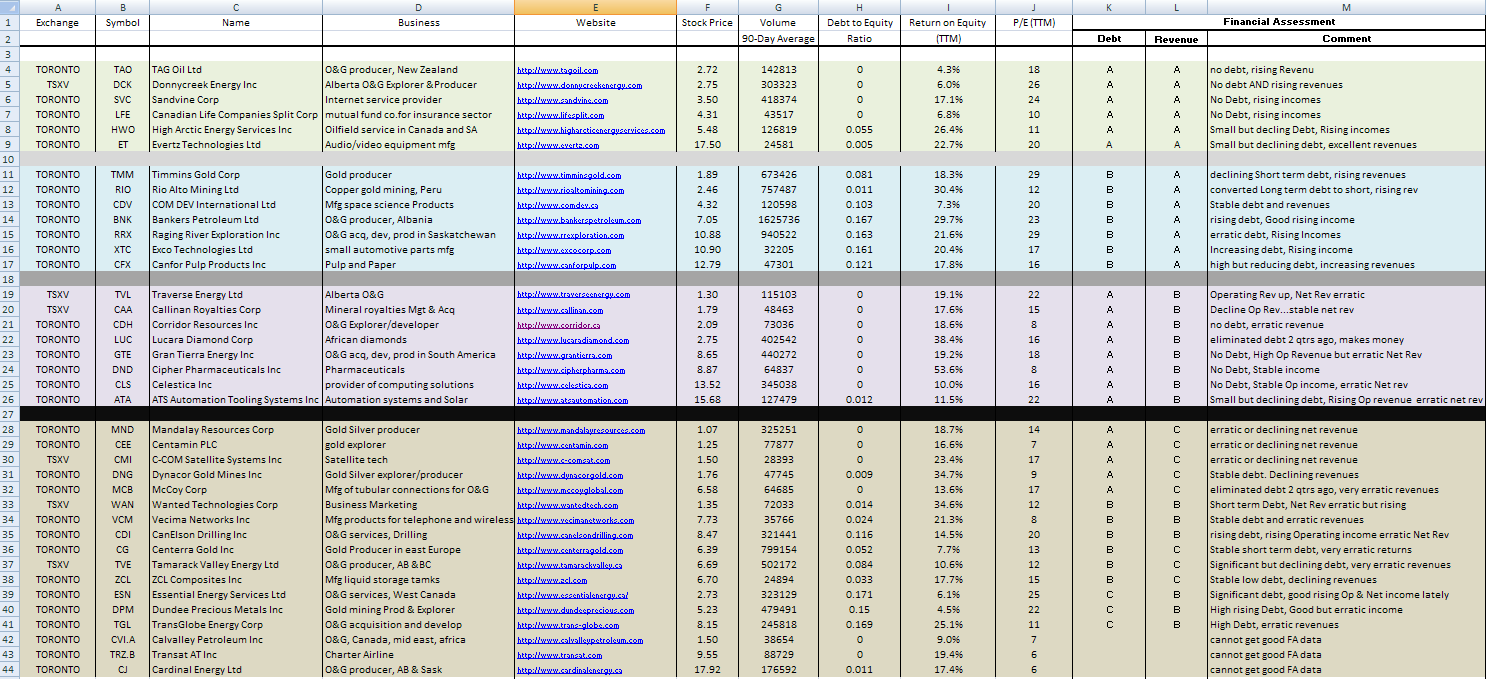Select the 'Traverse Energy Ltd' cell
Screen dimensions: 1486x679
pyautogui.click(x=236, y=295)
